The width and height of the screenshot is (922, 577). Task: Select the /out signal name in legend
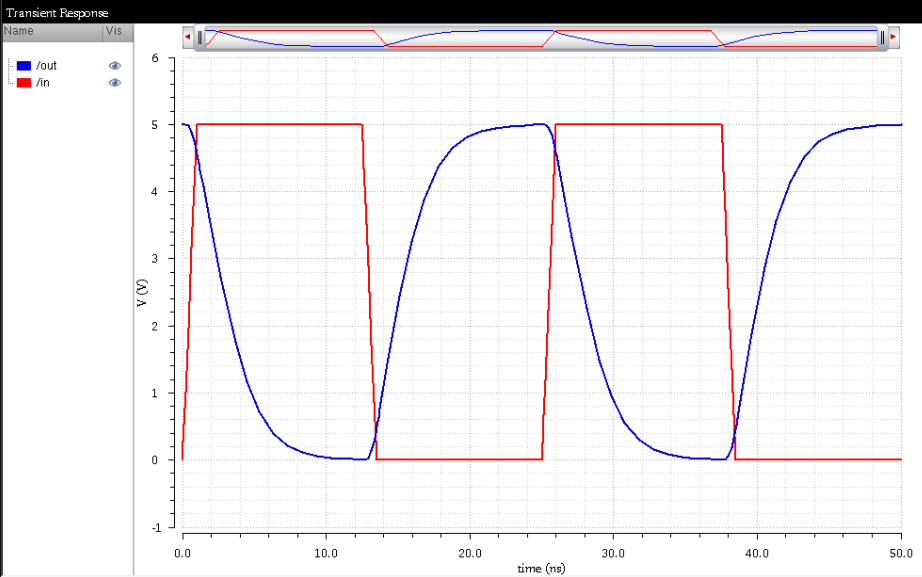click(47, 65)
